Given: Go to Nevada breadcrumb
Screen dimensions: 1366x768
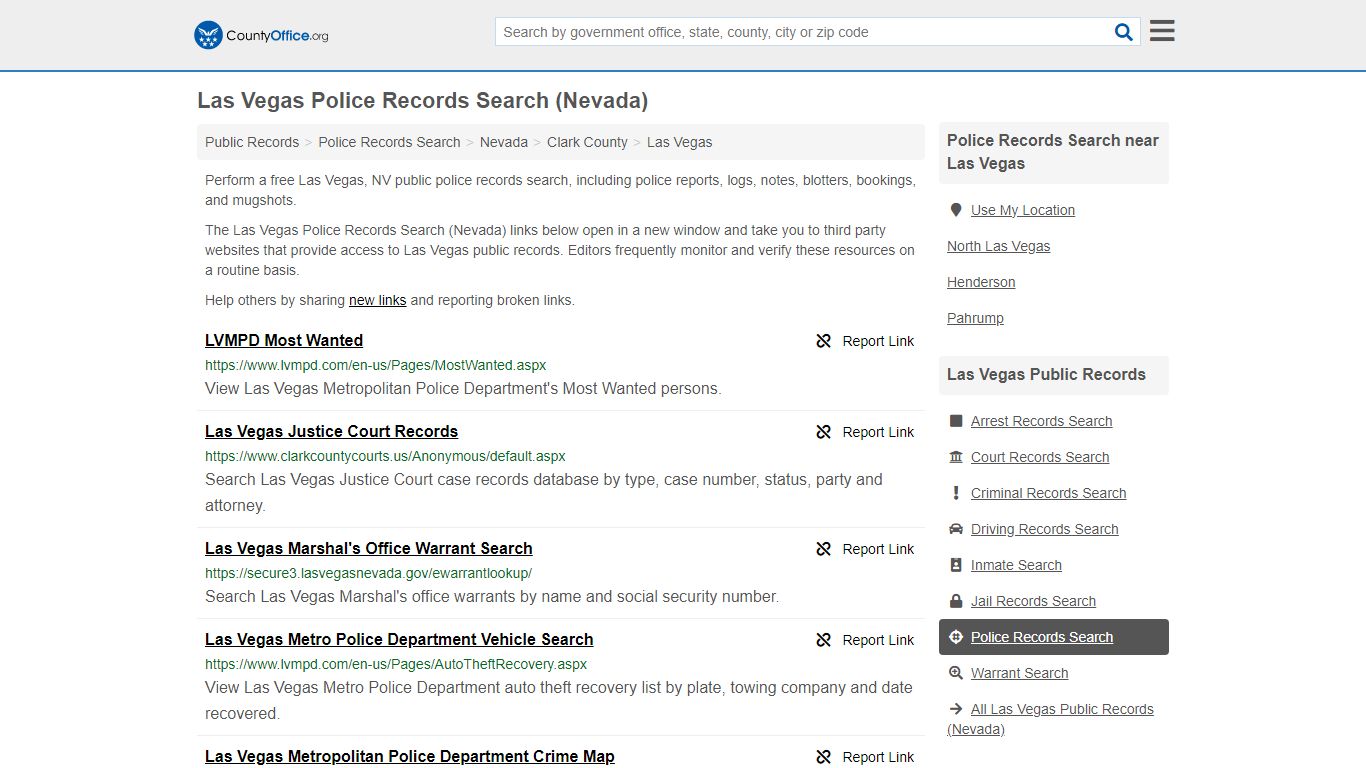Looking at the screenshot, I should [x=504, y=142].
